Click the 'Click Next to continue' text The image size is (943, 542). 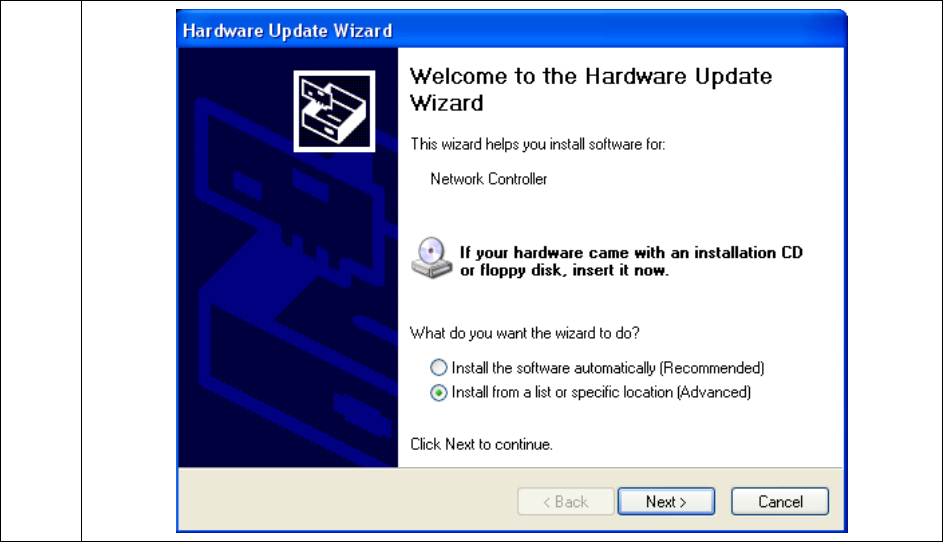pos(481,444)
